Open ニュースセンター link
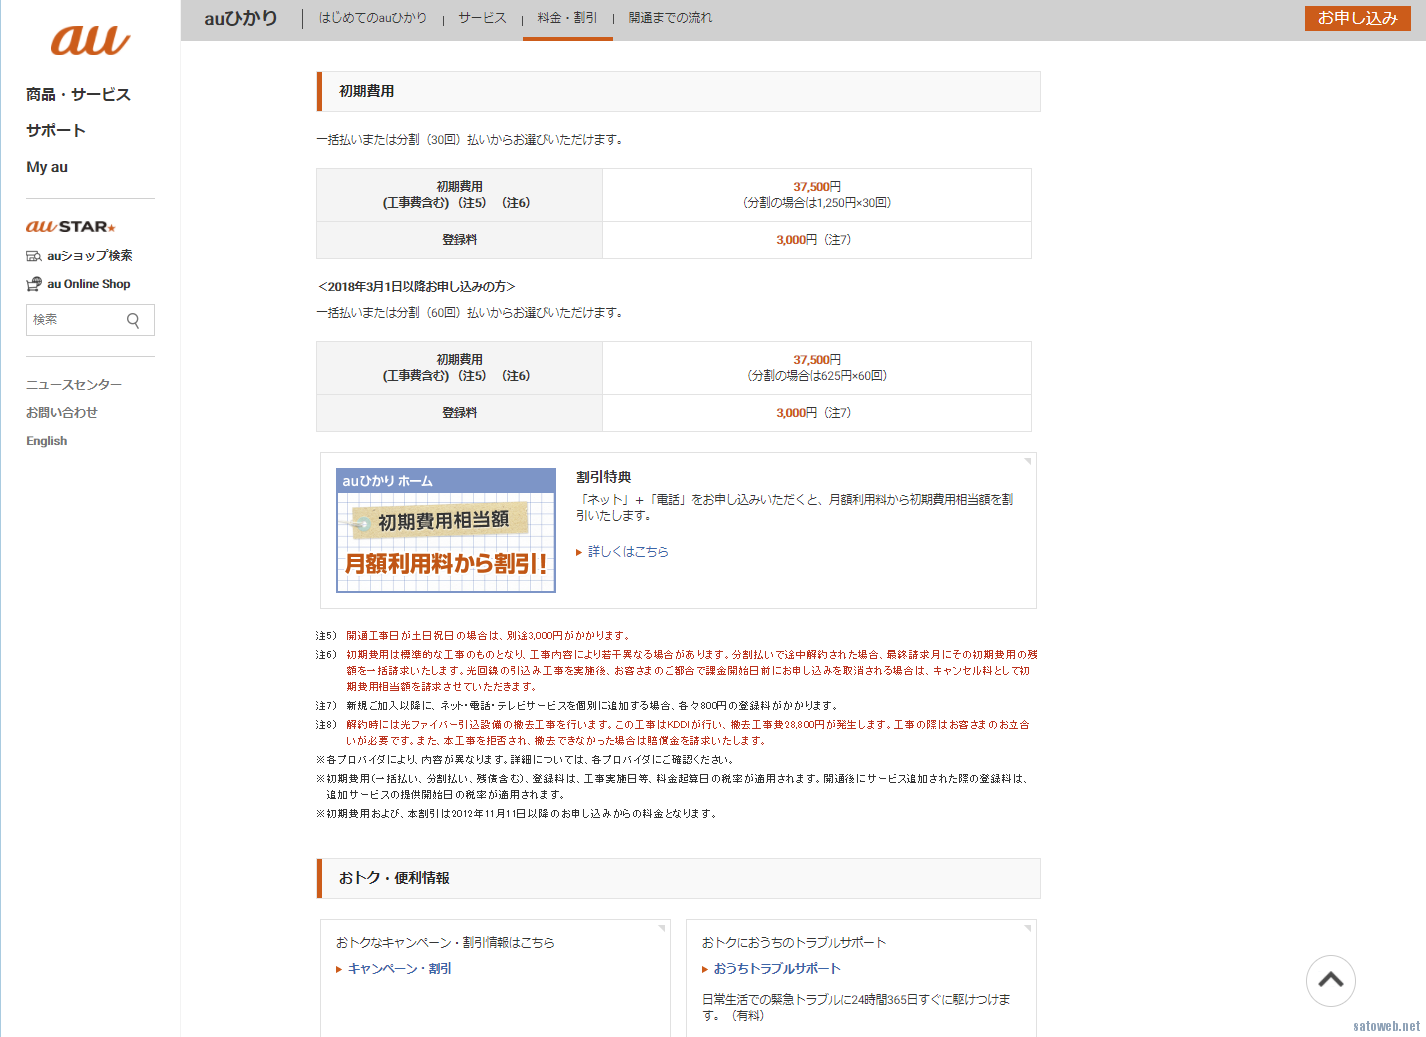1426x1037 pixels. pyautogui.click(x=74, y=385)
